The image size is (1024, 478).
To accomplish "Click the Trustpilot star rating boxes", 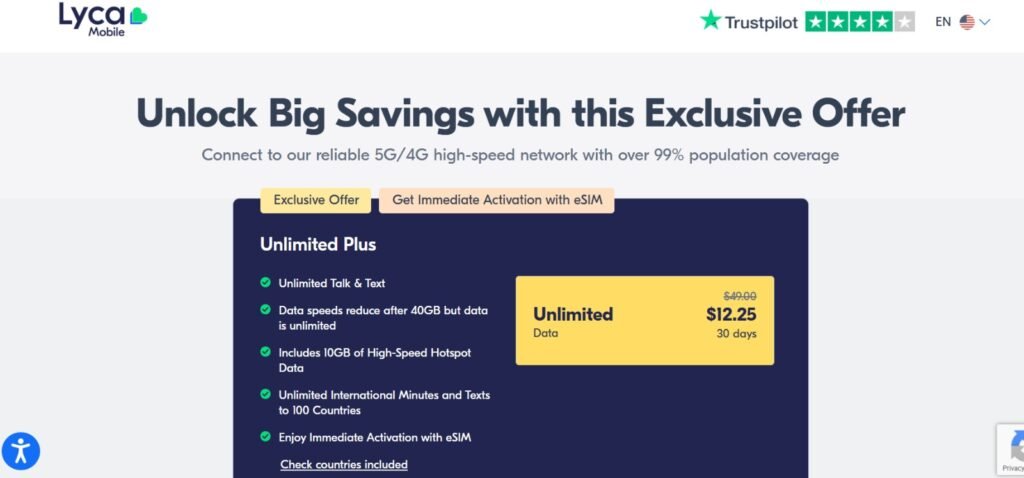I will tap(859, 21).
